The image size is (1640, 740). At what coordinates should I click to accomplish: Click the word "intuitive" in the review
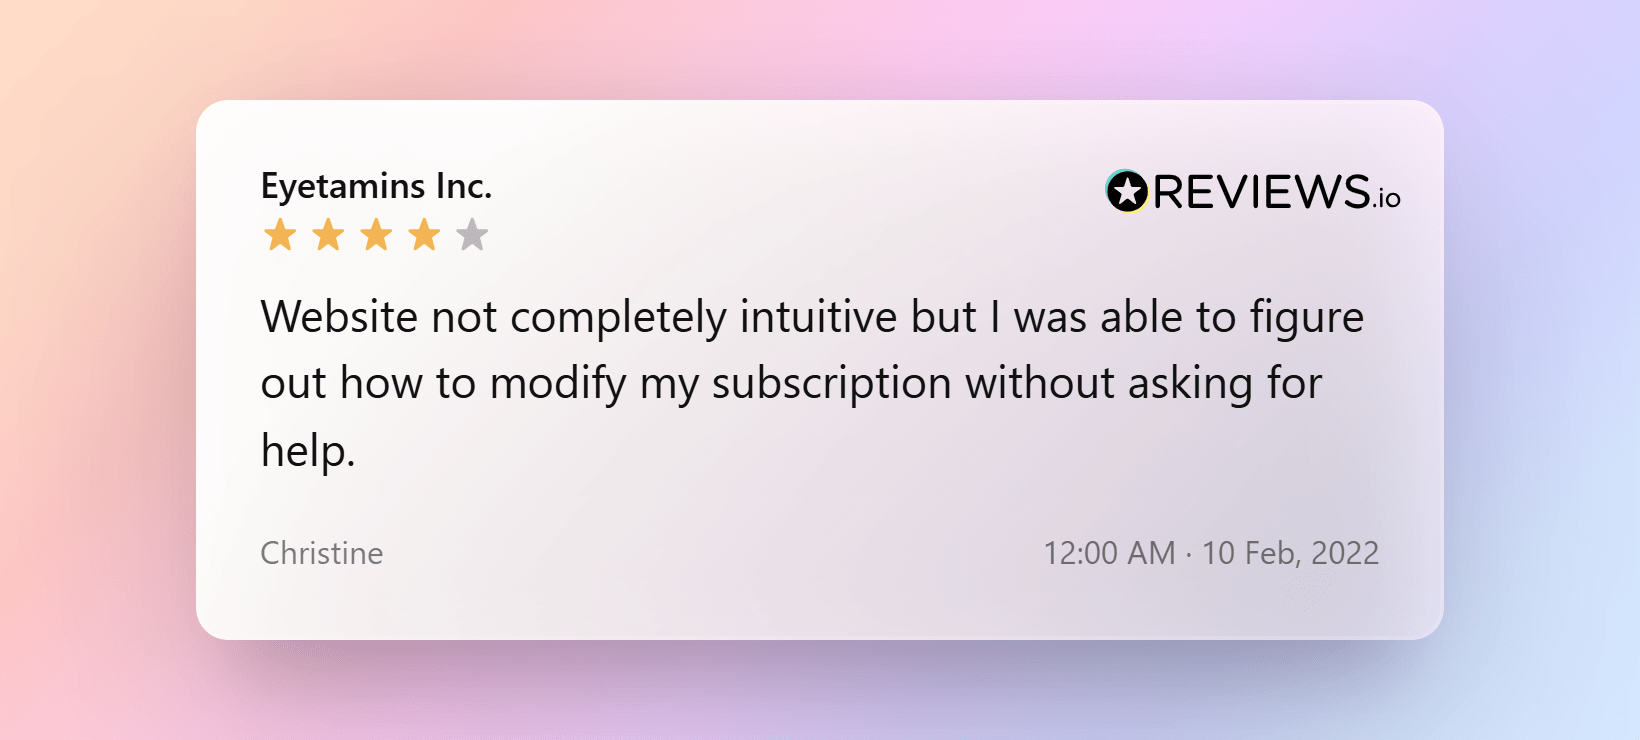[818, 317]
